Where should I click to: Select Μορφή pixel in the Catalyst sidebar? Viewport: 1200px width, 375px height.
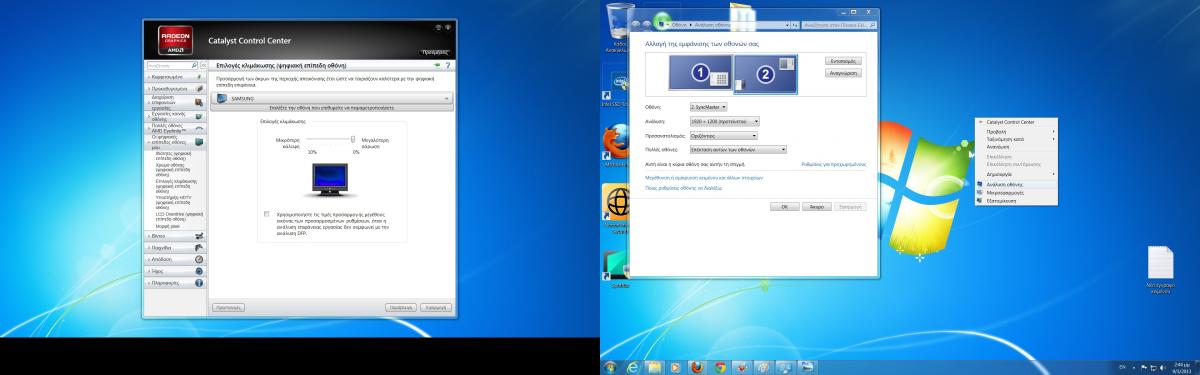tap(169, 226)
